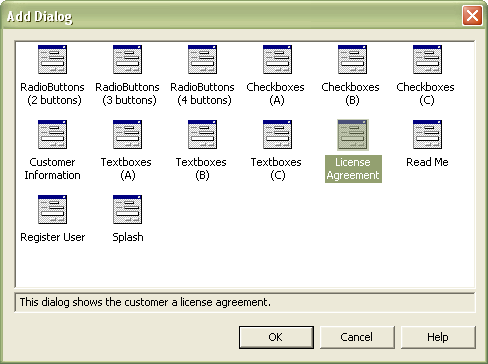Choose the Register User dialog icon
488x364 pixels.
click(x=52, y=210)
